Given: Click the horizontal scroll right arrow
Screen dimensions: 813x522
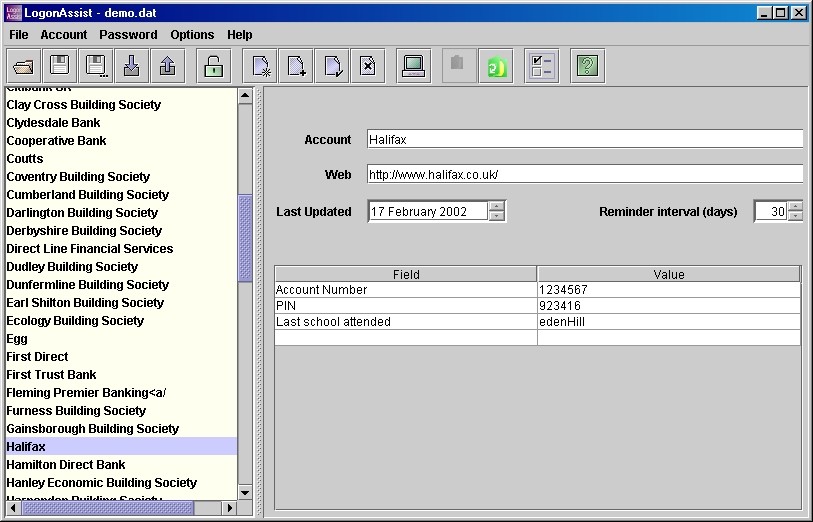Looking at the screenshot, I should (229, 508).
